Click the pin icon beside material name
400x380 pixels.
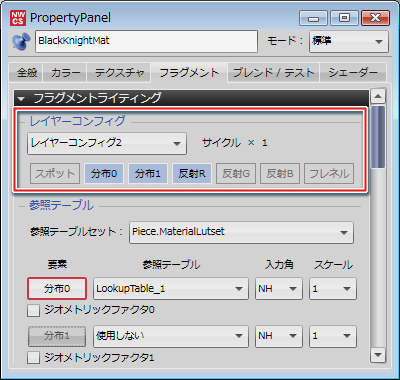[21, 41]
